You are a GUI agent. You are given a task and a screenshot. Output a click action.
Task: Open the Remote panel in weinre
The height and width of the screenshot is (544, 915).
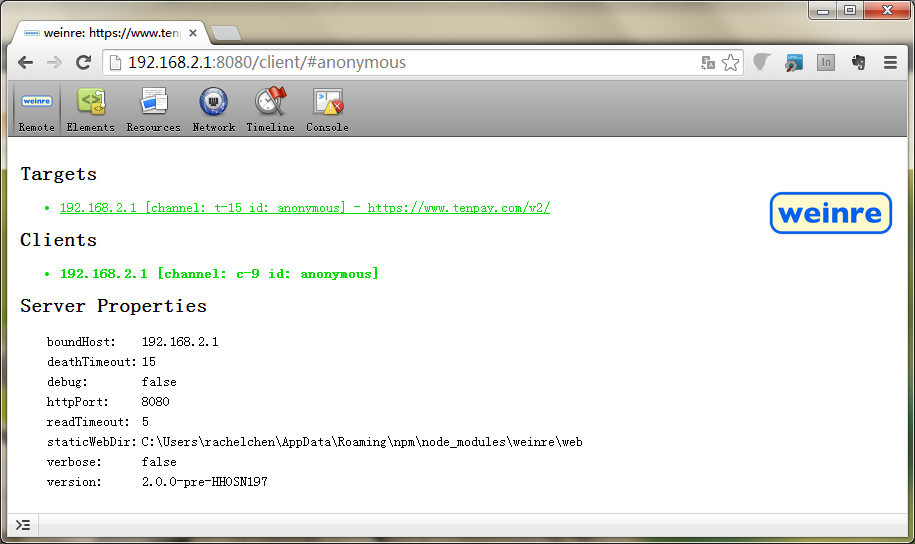coord(37,109)
